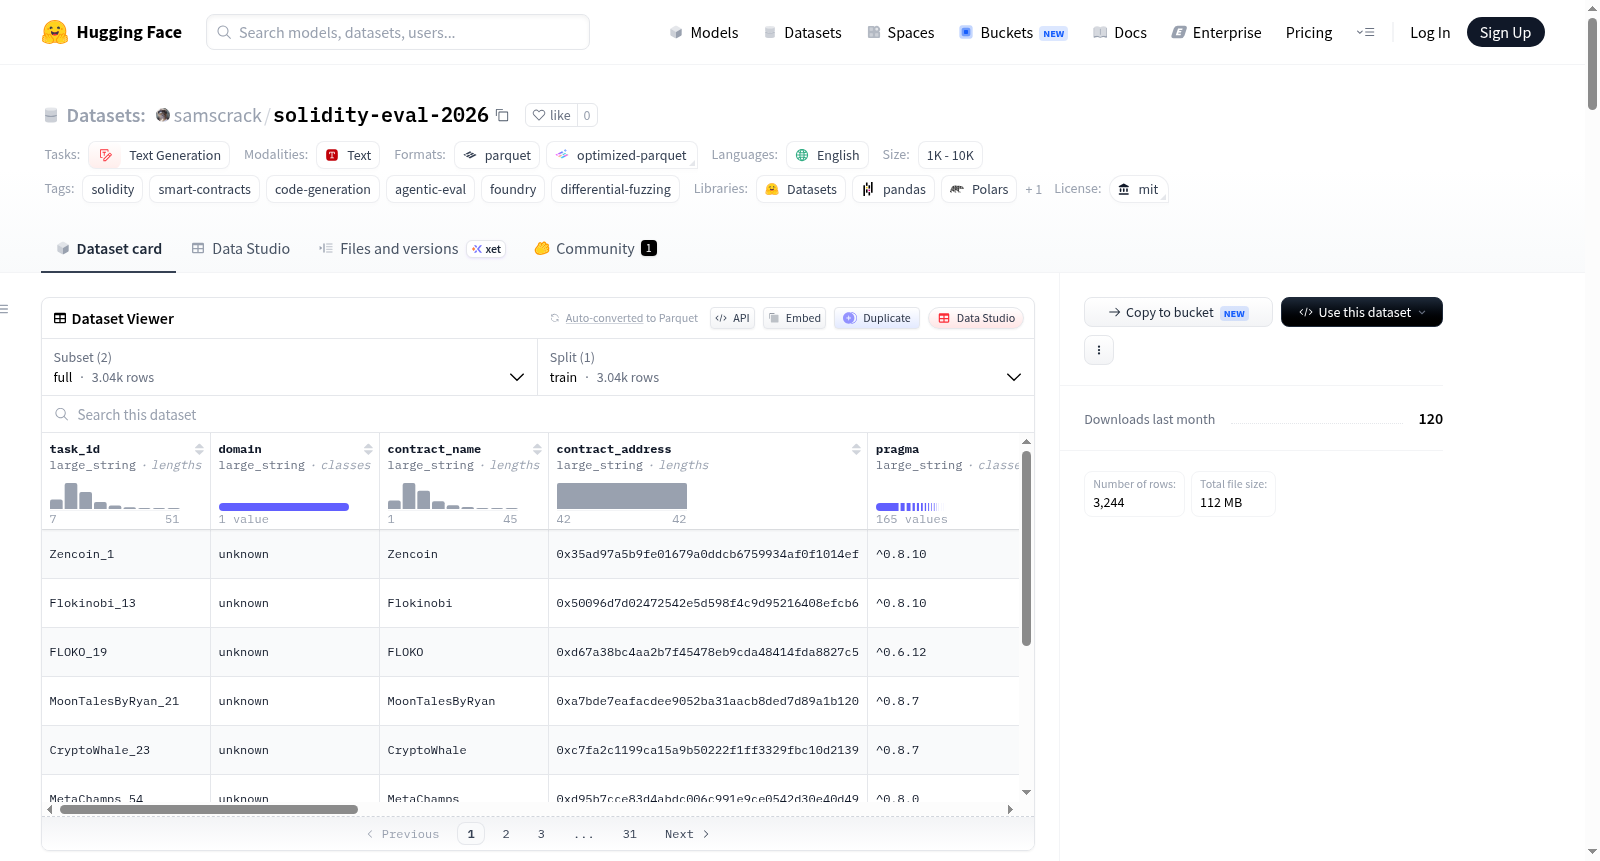1600x861 pixels.
Task: Select the English language tag
Action: [x=827, y=155]
